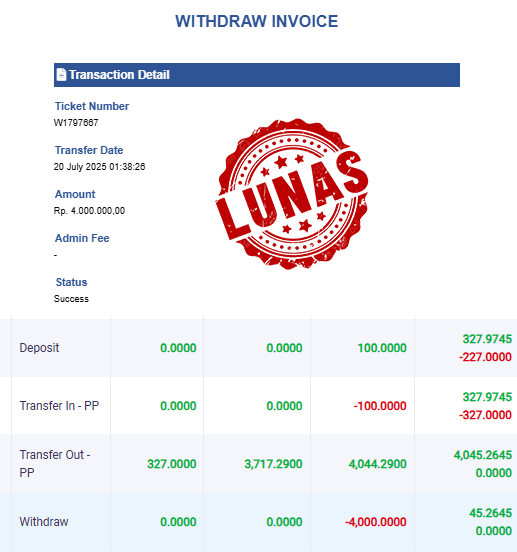Click the WITHDRAW INVOICE title
This screenshot has width=517, height=552.
click(257, 21)
